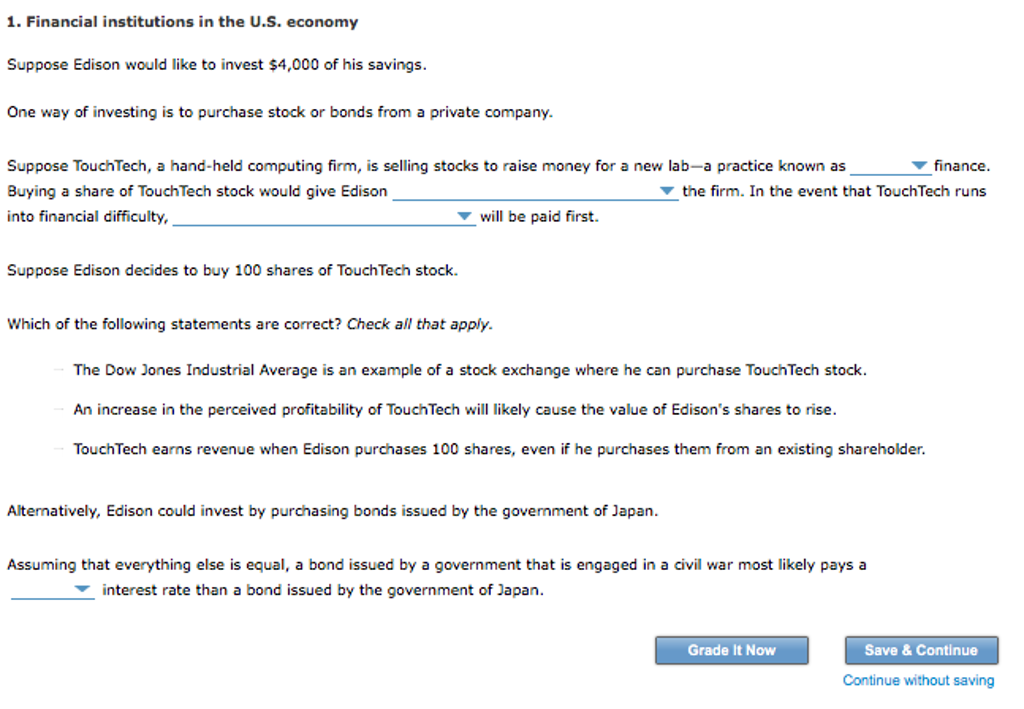Check the Dow Jones Industrial Average statement box
1024x709 pixels.
60,370
